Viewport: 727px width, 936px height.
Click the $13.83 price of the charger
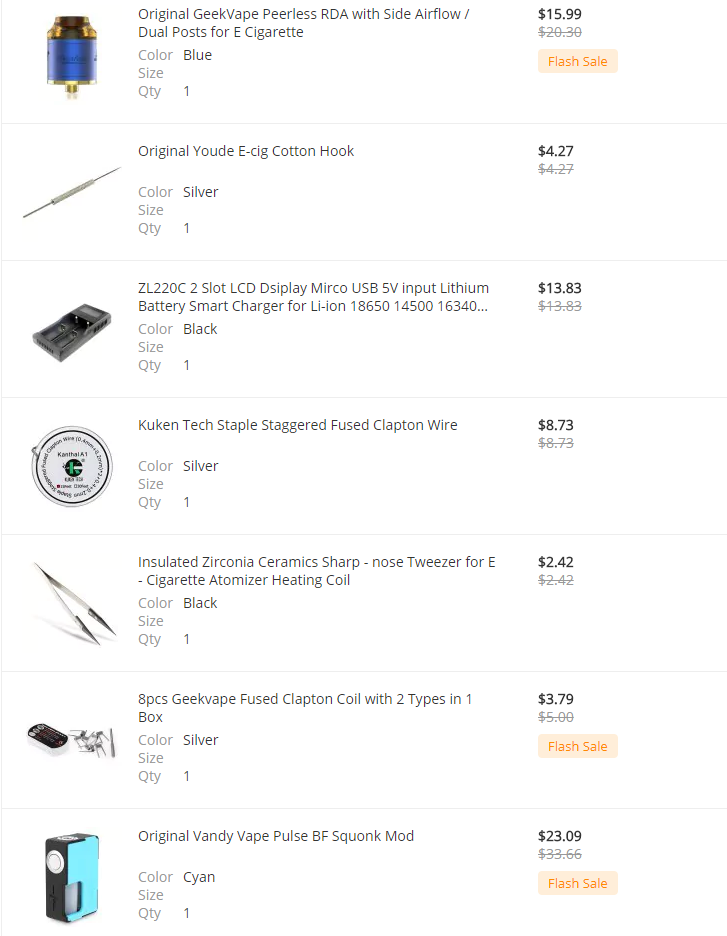point(559,288)
